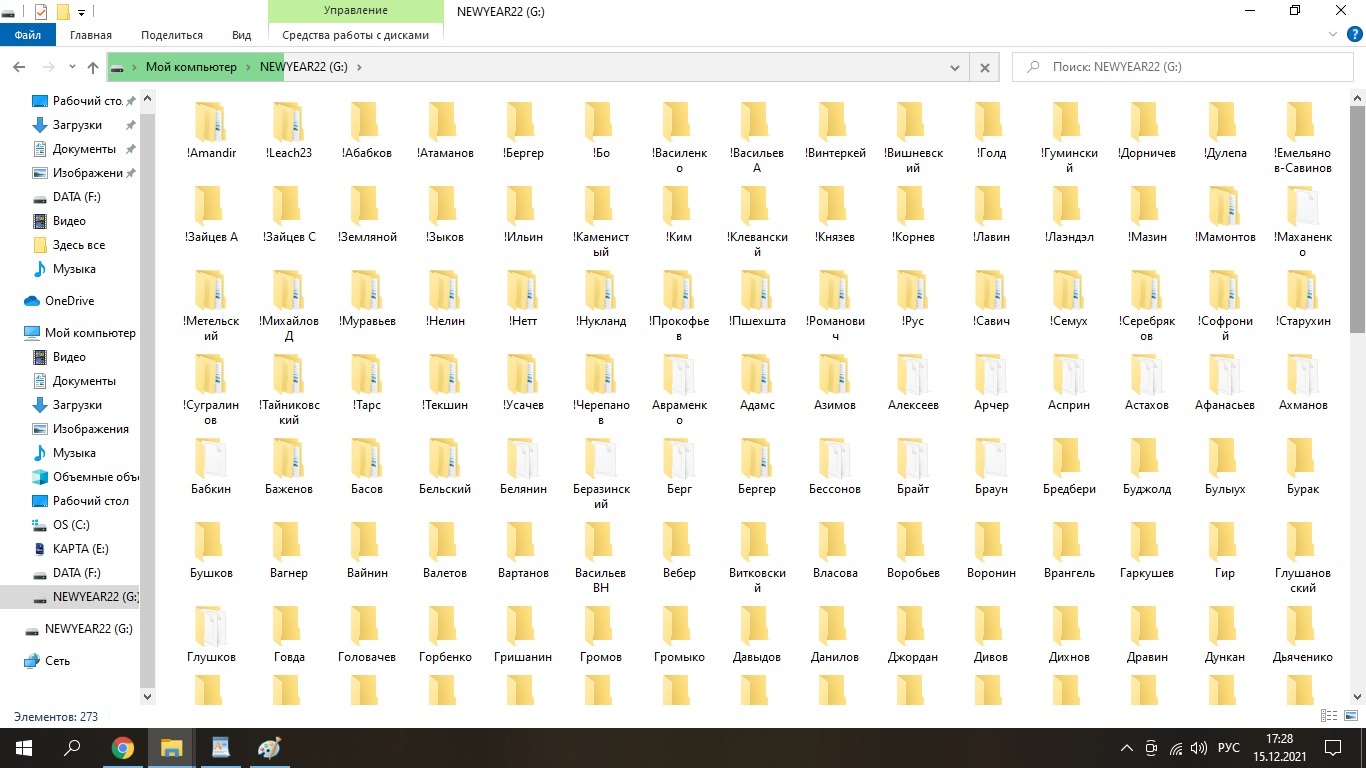Expand the chevron after Мой компьютер in the address bar

click(248, 67)
